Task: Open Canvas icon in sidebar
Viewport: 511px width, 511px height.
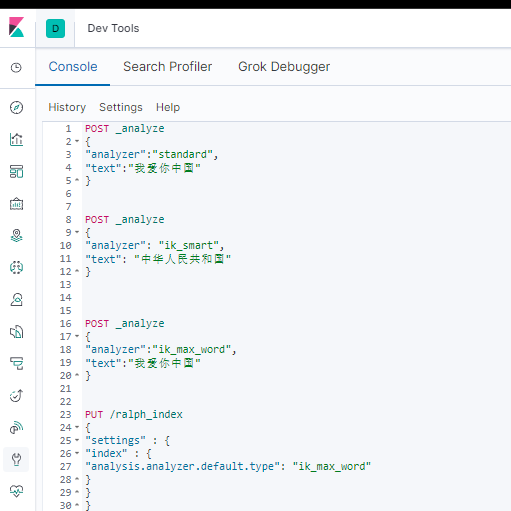Action: click(x=16, y=203)
